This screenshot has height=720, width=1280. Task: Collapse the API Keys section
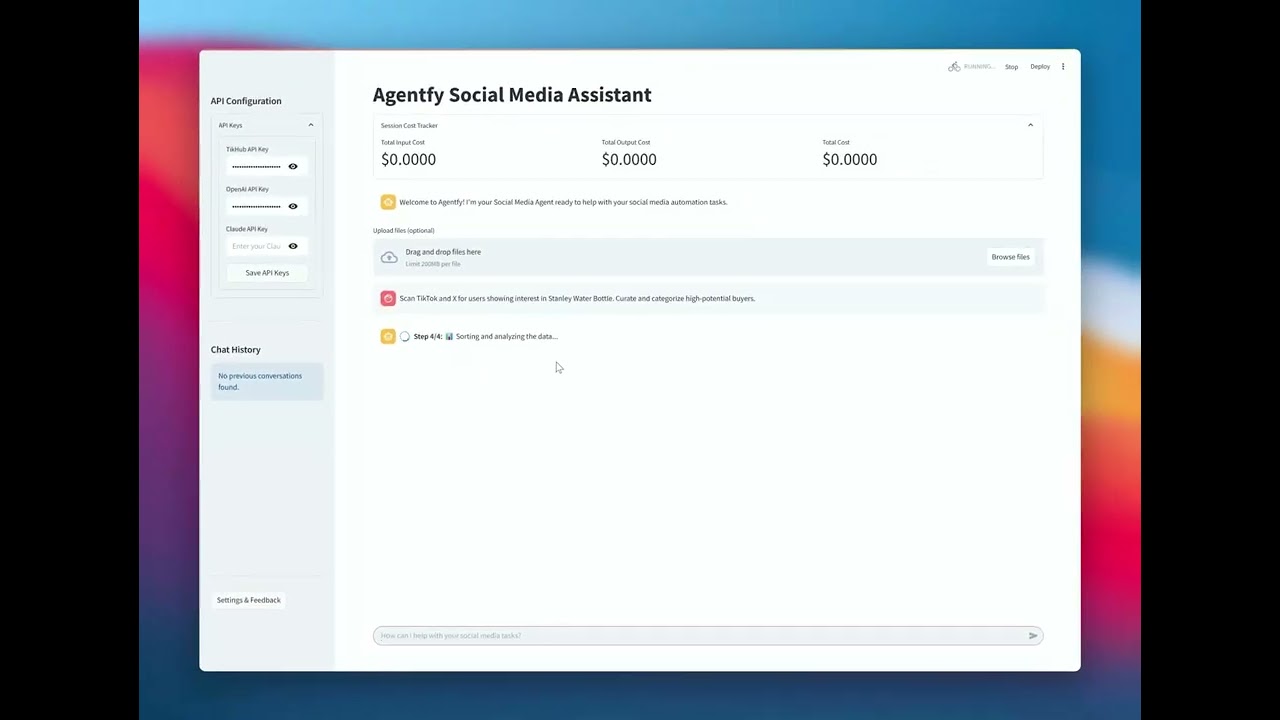pyautogui.click(x=311, y=125)
